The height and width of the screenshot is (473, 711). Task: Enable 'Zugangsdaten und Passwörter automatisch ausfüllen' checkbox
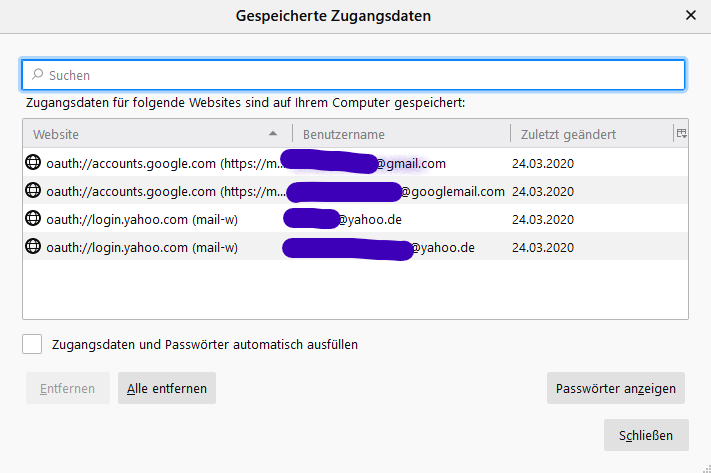(x=32, y=344)
